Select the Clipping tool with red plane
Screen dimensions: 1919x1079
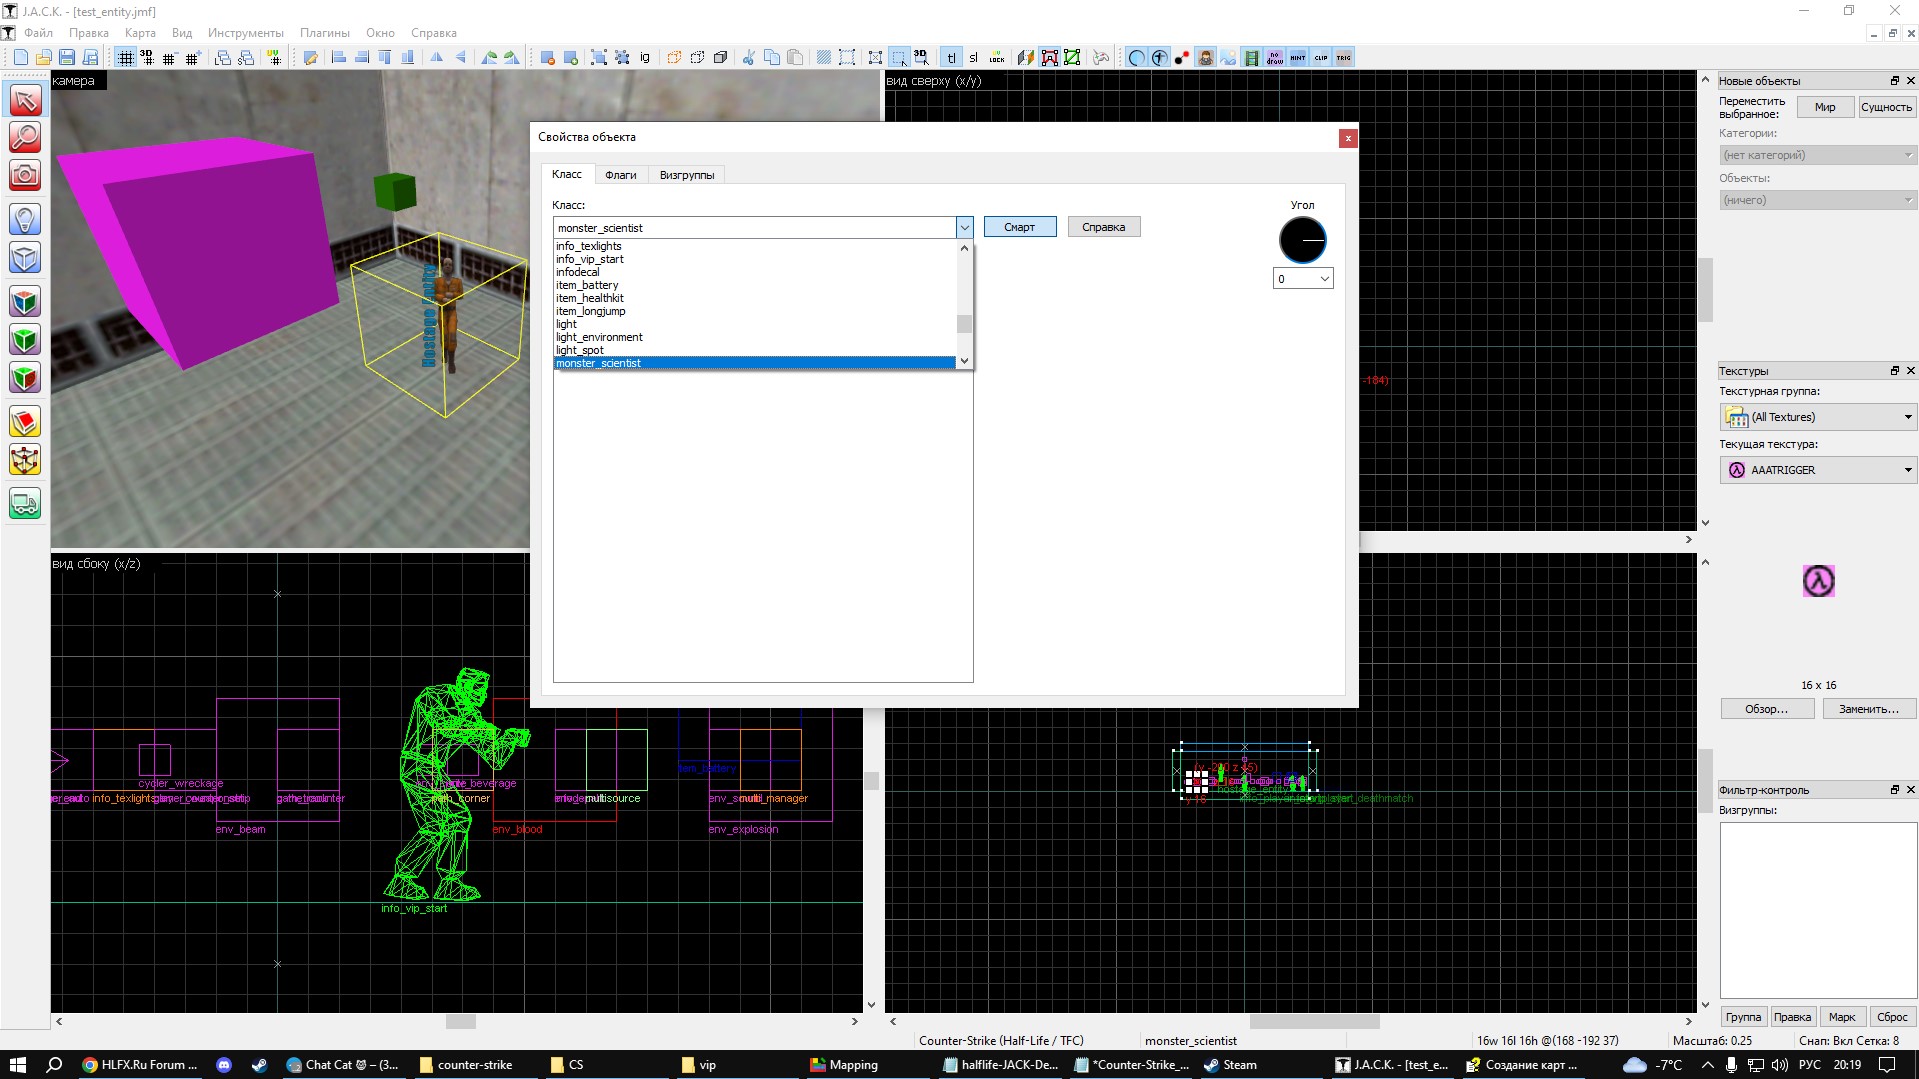point(25,421)
